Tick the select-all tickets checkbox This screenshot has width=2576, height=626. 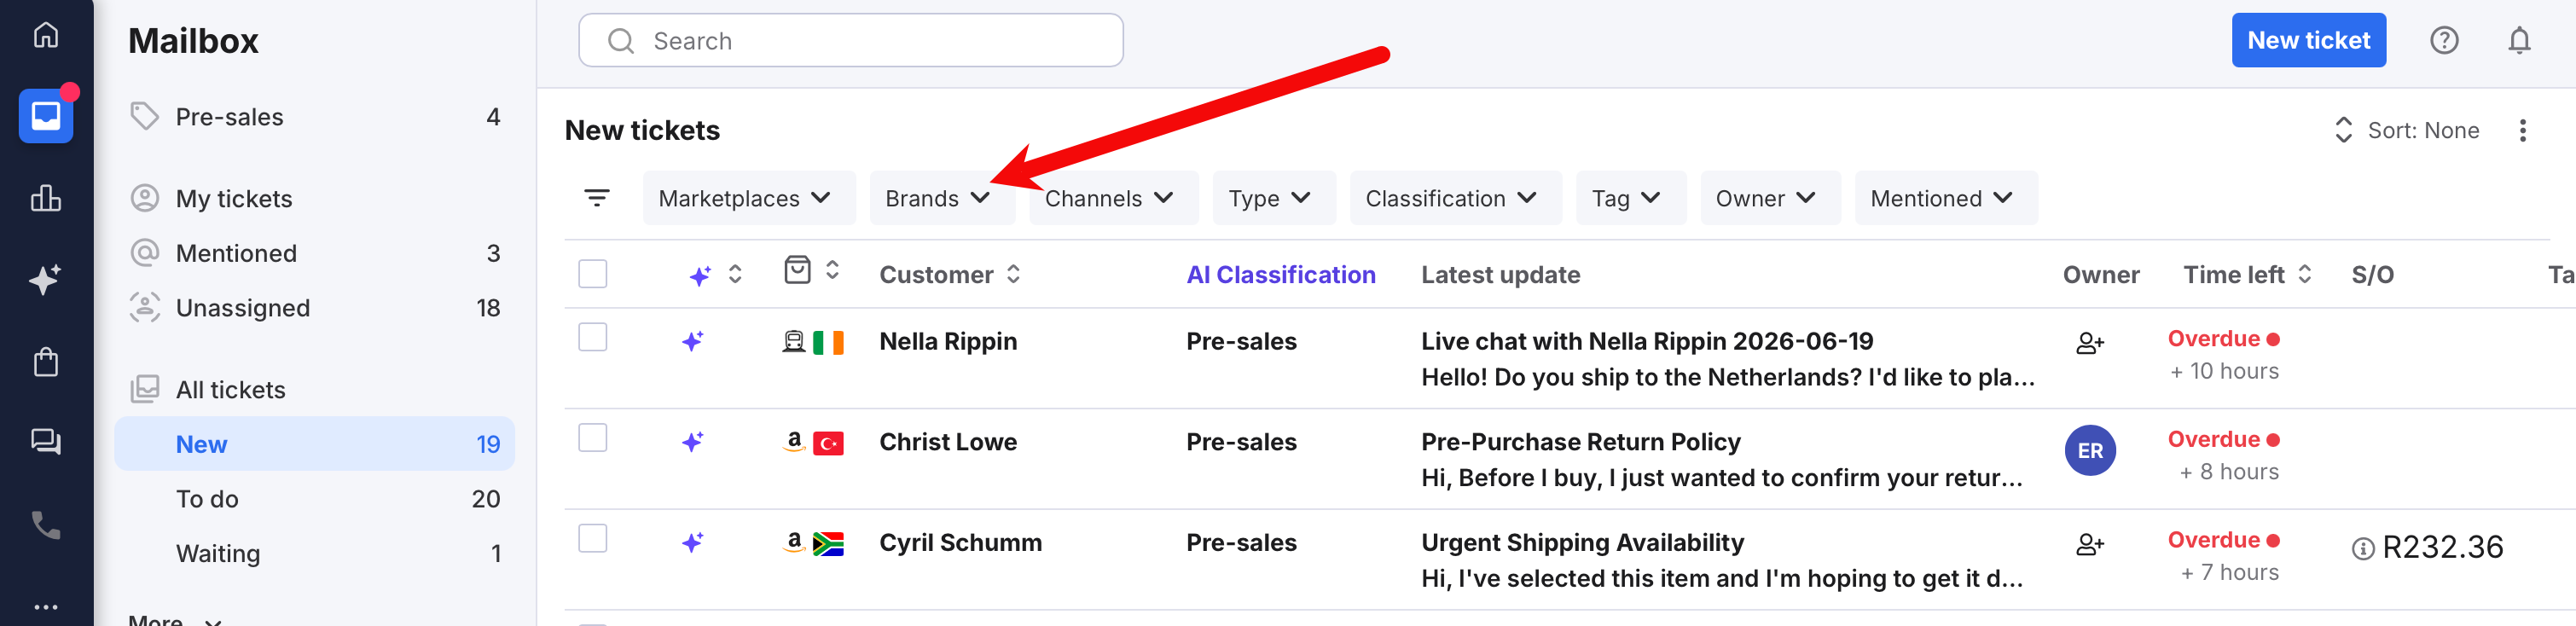click(593, 274)
